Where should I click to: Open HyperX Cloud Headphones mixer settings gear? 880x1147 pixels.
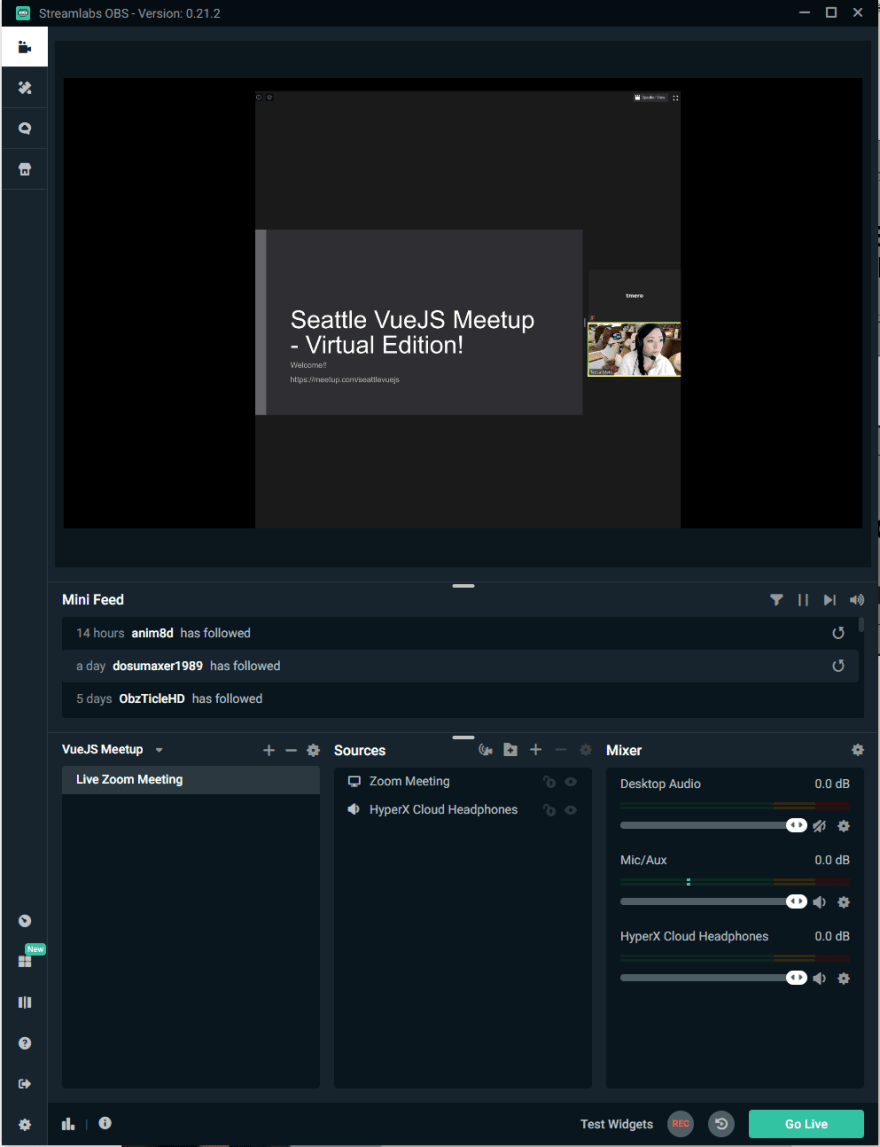coord(843,978)
